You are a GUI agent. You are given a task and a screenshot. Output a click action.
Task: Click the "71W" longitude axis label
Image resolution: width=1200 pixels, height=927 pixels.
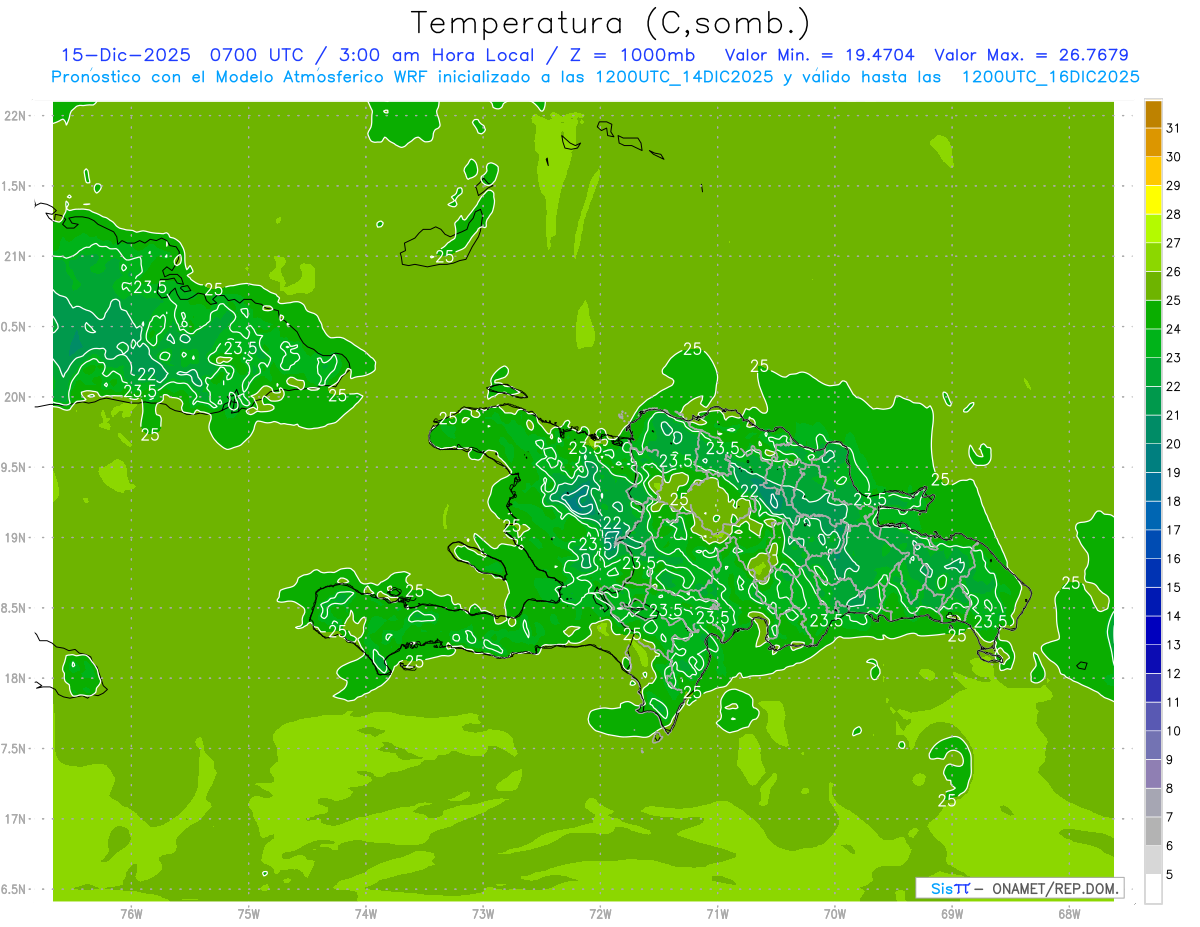717,912
